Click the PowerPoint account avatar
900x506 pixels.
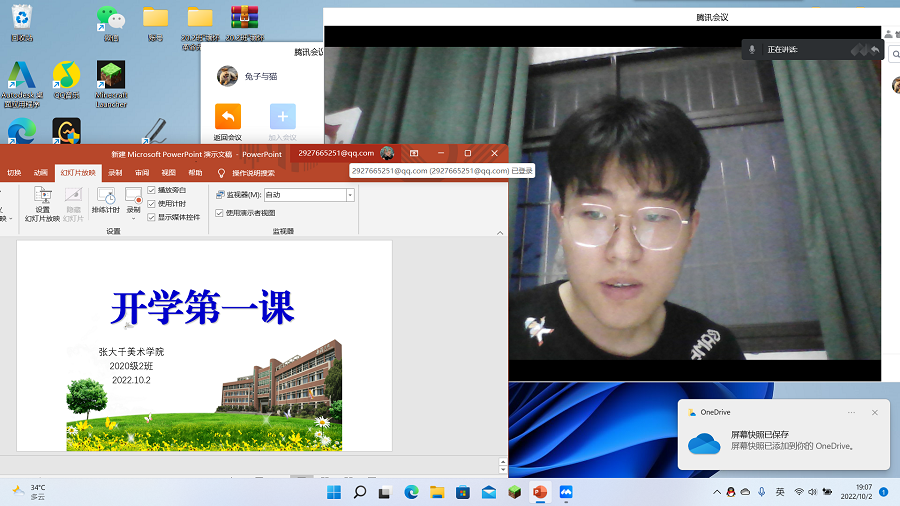tap(387, 153)
